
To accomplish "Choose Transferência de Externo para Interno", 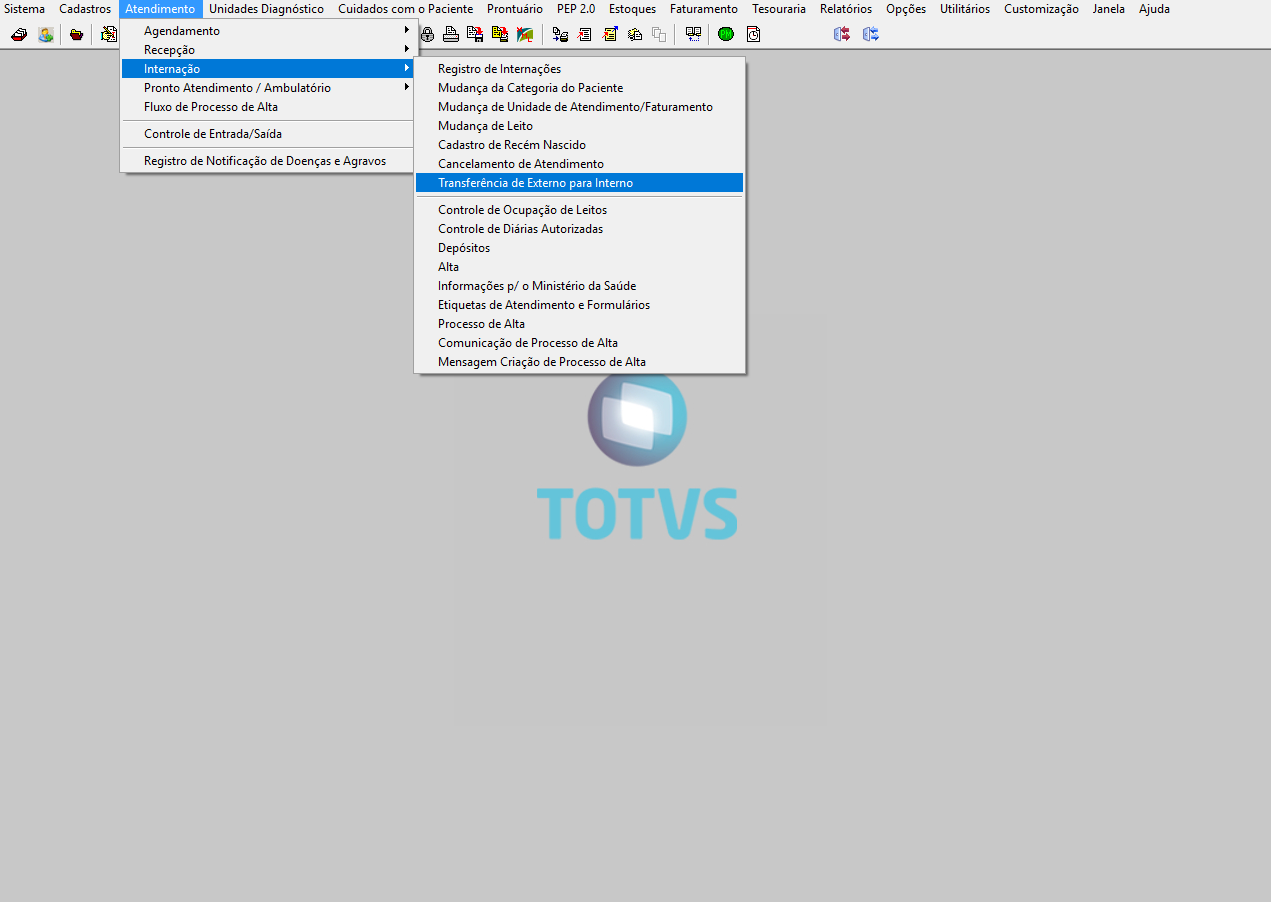I will (579, 183).
